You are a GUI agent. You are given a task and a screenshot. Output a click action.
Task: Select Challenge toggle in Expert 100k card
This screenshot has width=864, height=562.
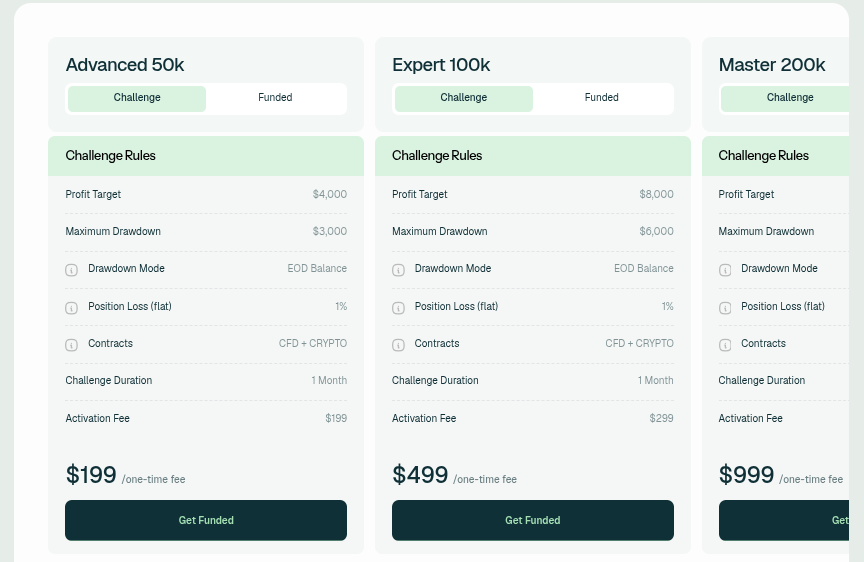pyautogui.click(x=464, y=99)
